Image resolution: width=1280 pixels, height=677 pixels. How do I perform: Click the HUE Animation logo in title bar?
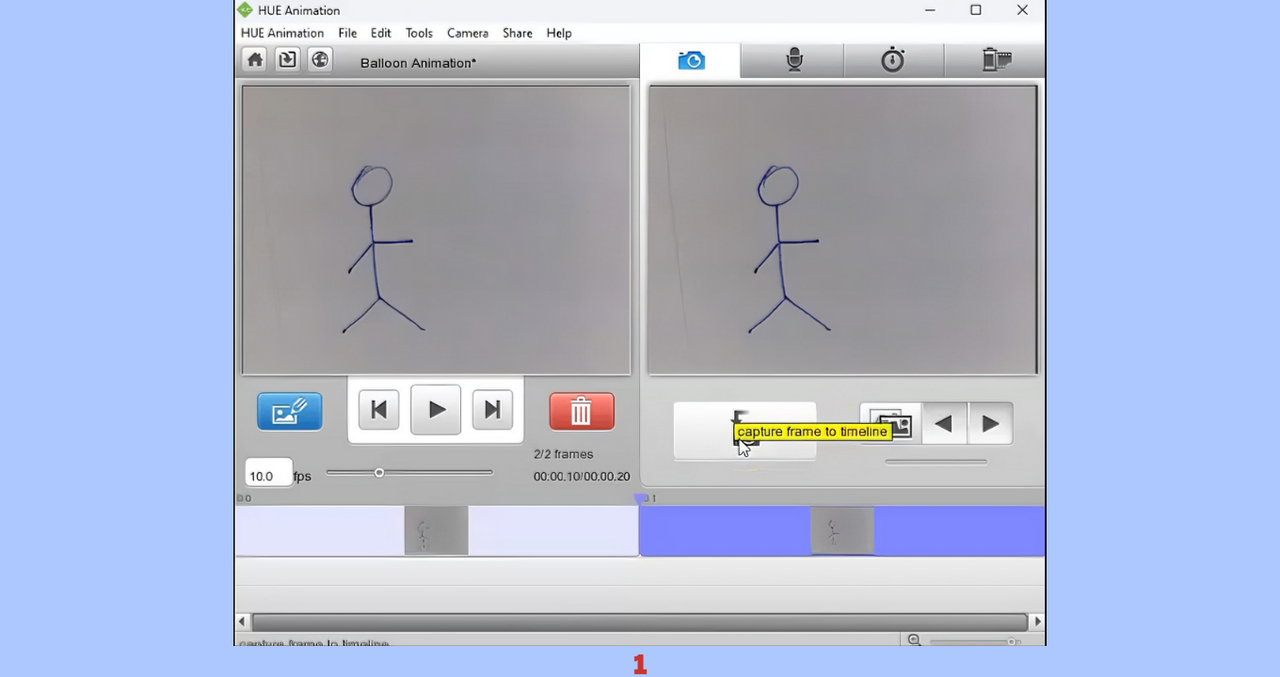[x=245, y=10]
